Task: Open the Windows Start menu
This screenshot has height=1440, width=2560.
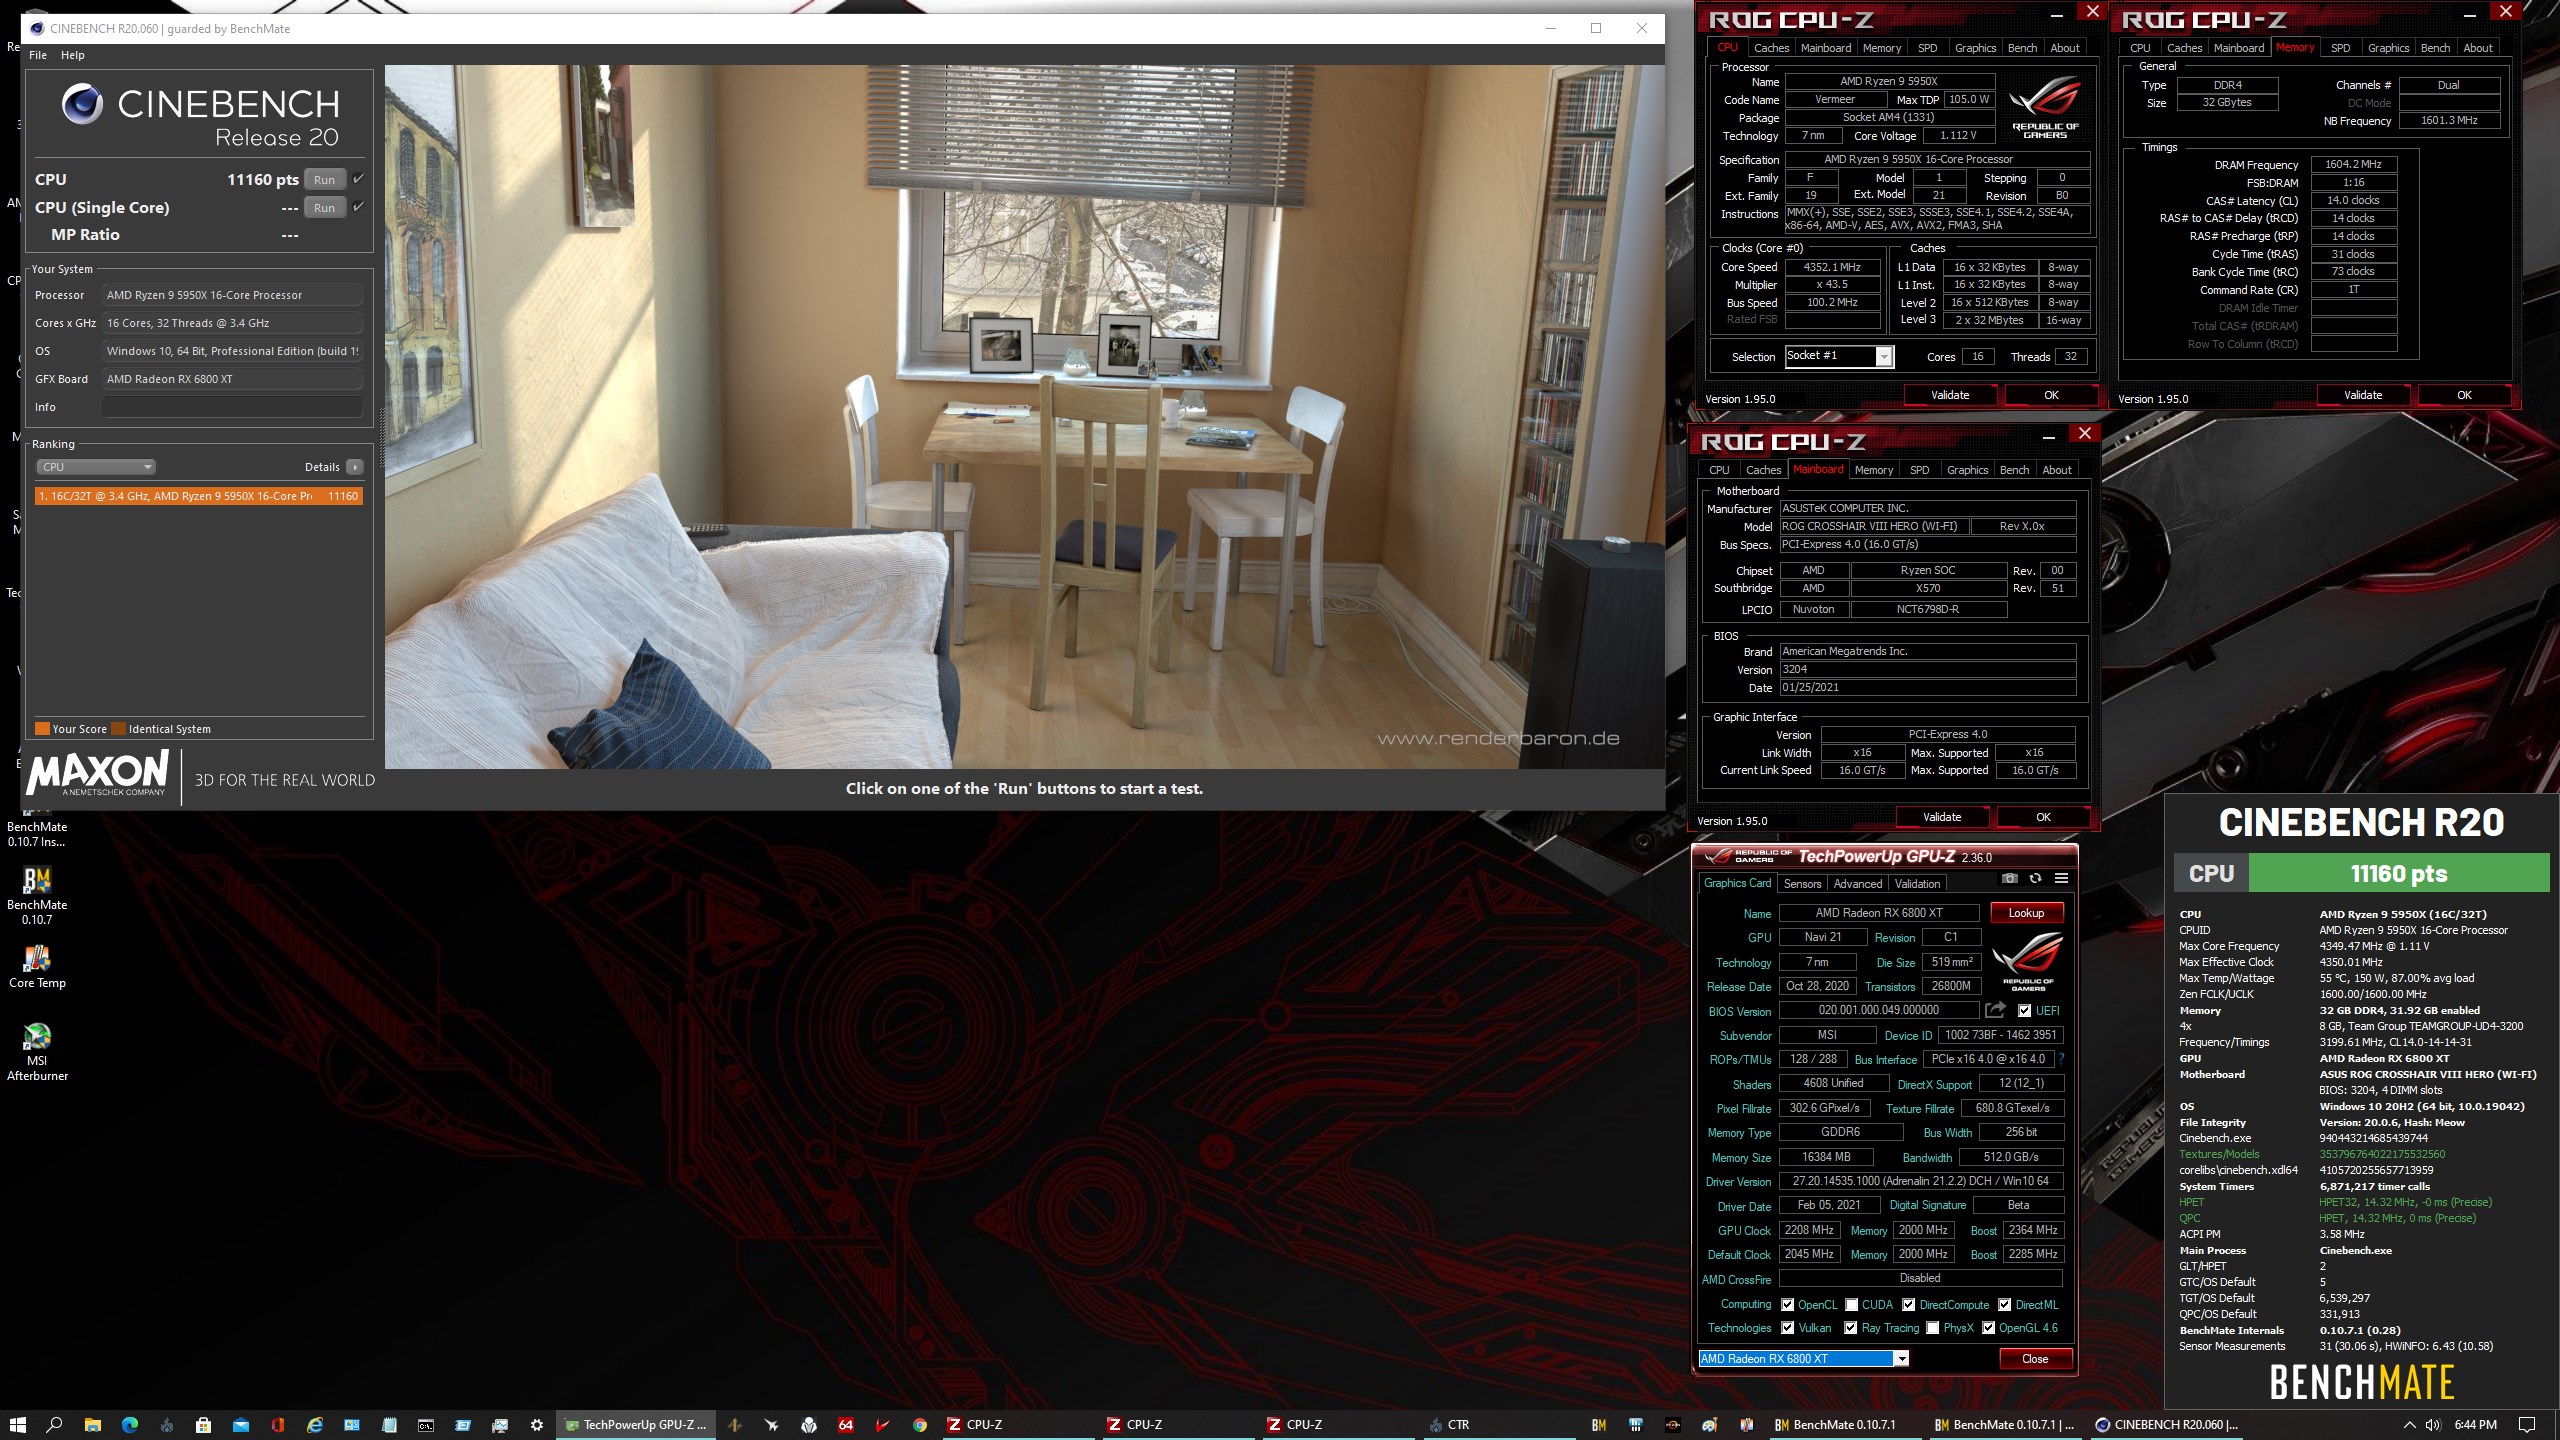Action: coord(17,1424)
